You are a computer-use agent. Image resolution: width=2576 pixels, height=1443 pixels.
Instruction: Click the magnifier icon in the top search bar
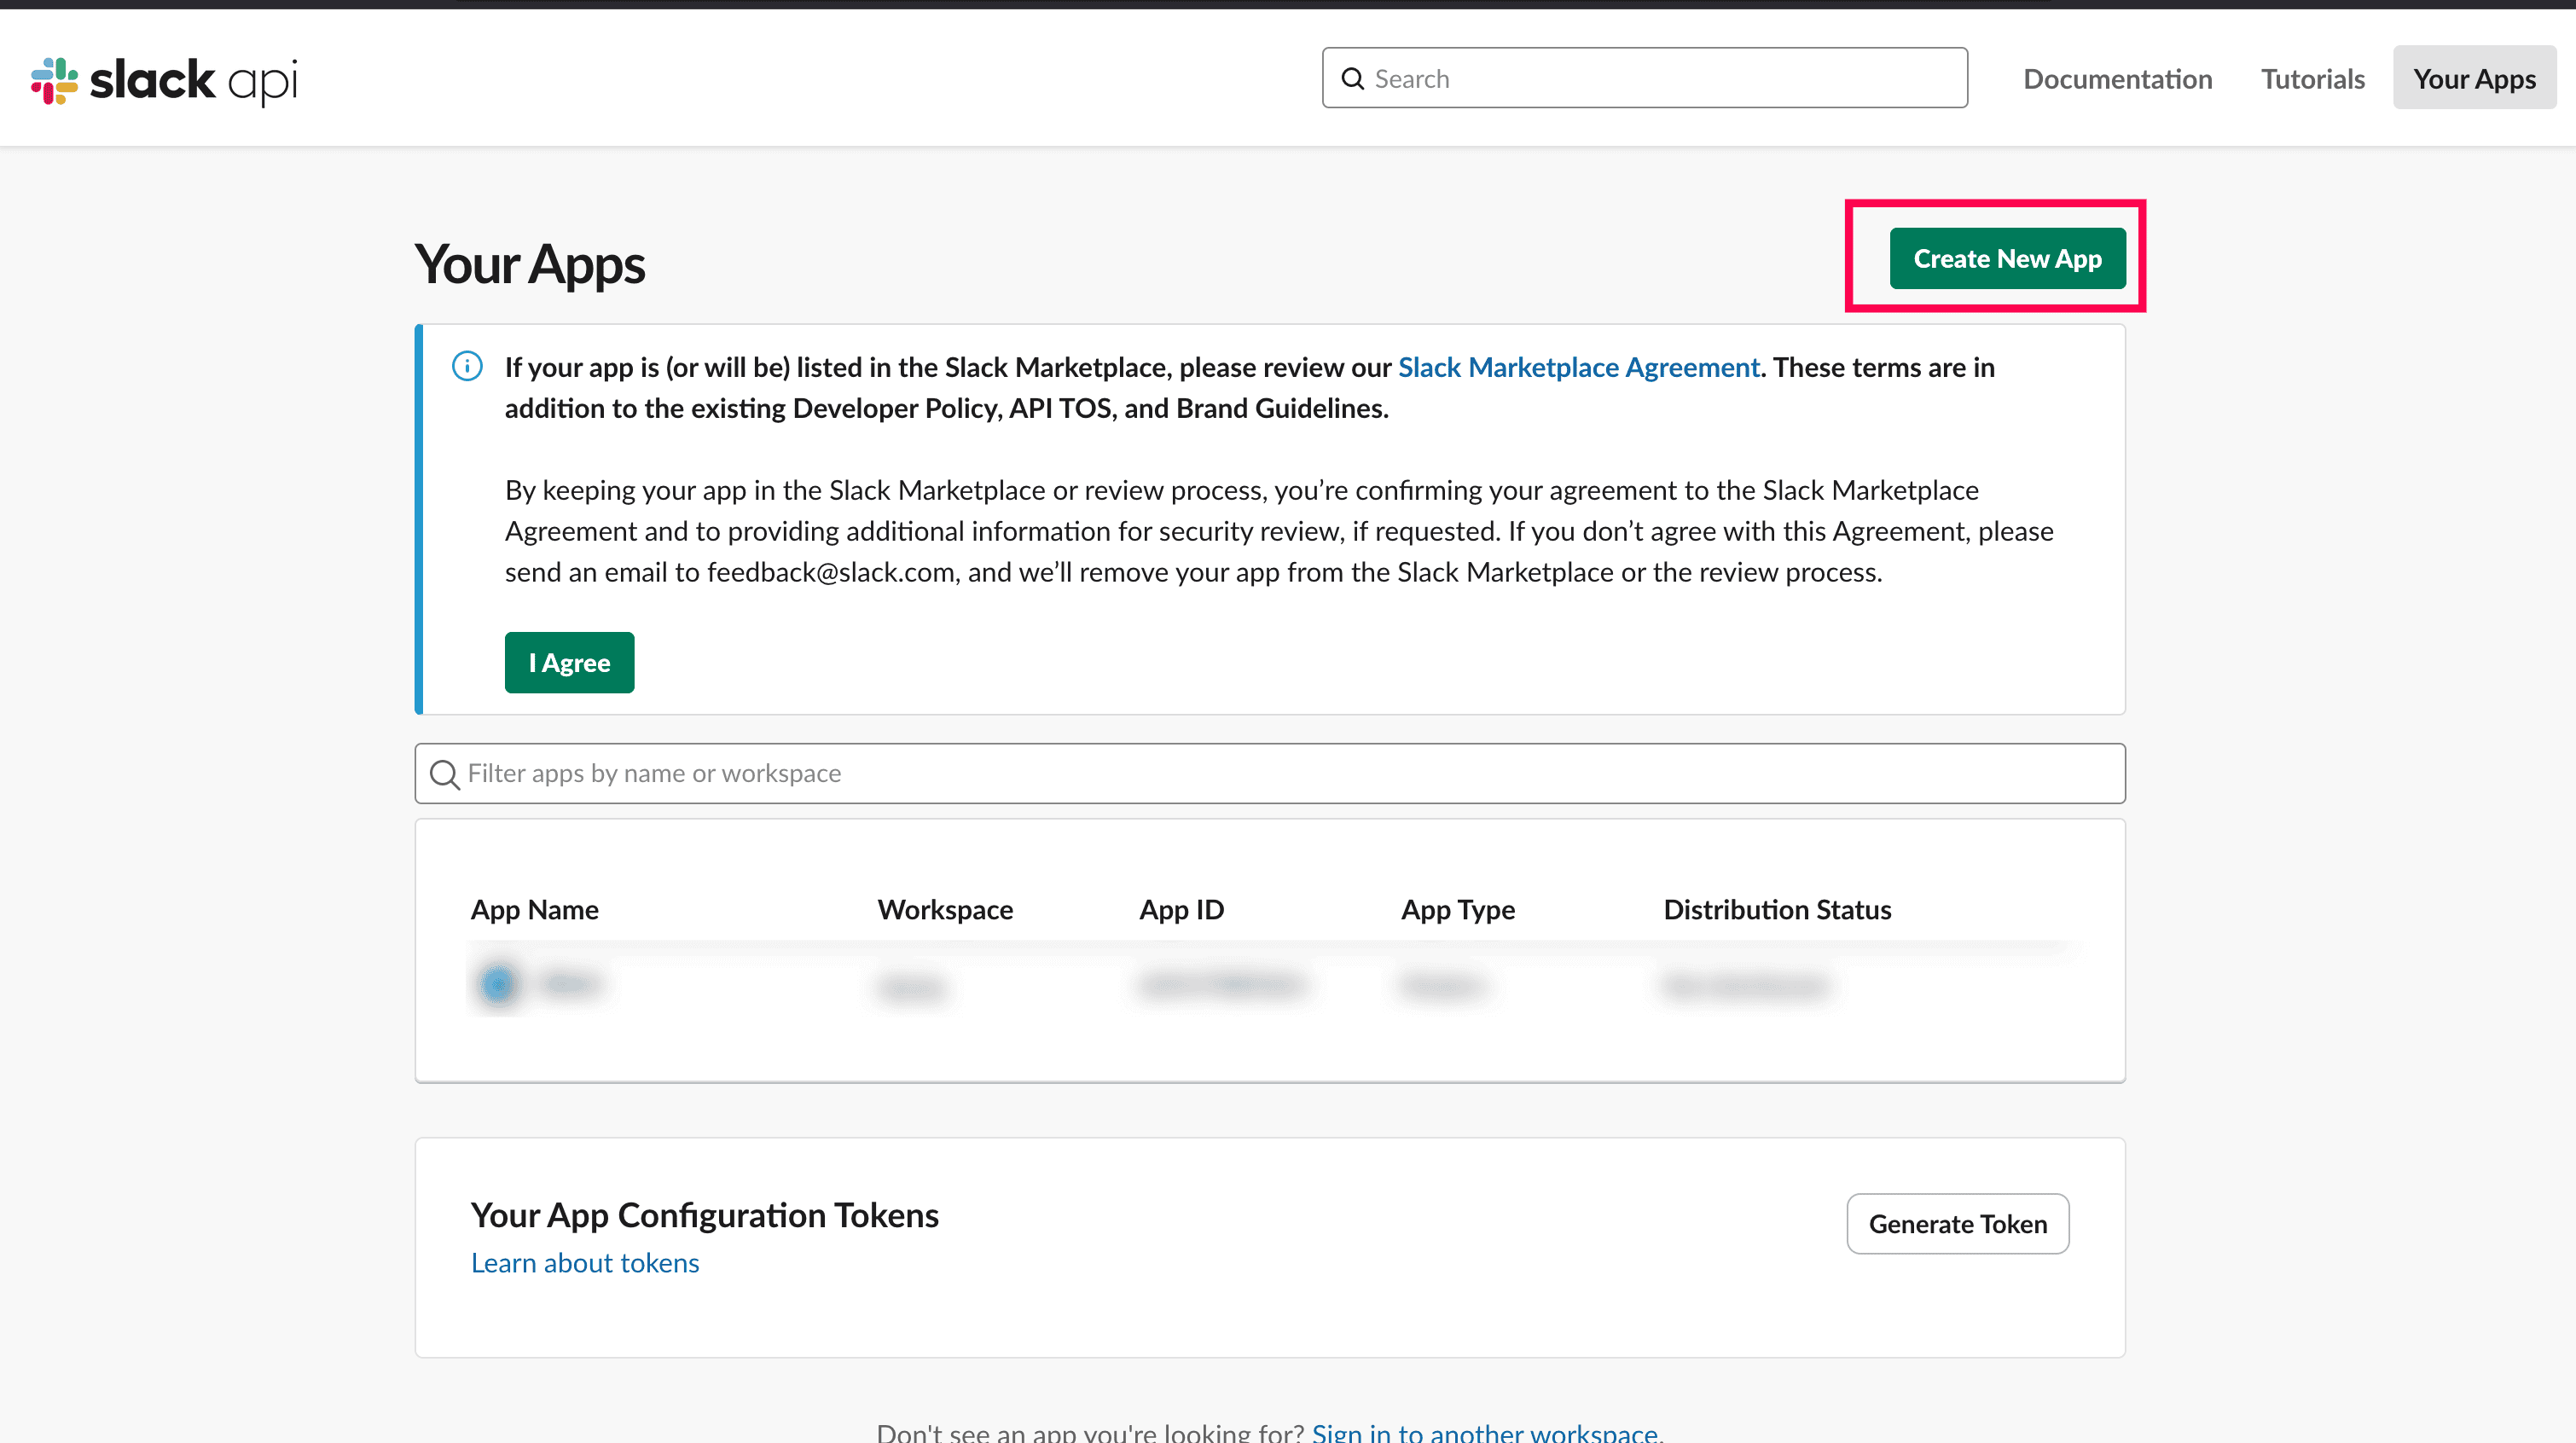tap(1352, 78)
